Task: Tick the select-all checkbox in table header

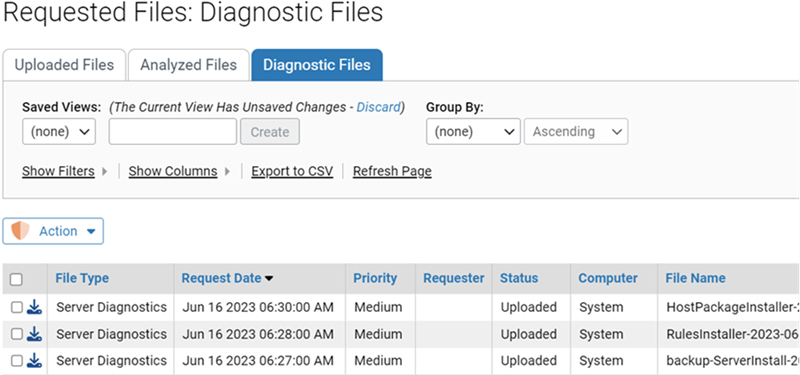Action: 16,279
